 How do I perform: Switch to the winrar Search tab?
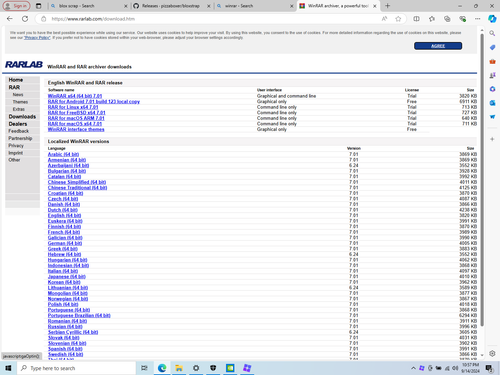[254, 6]
